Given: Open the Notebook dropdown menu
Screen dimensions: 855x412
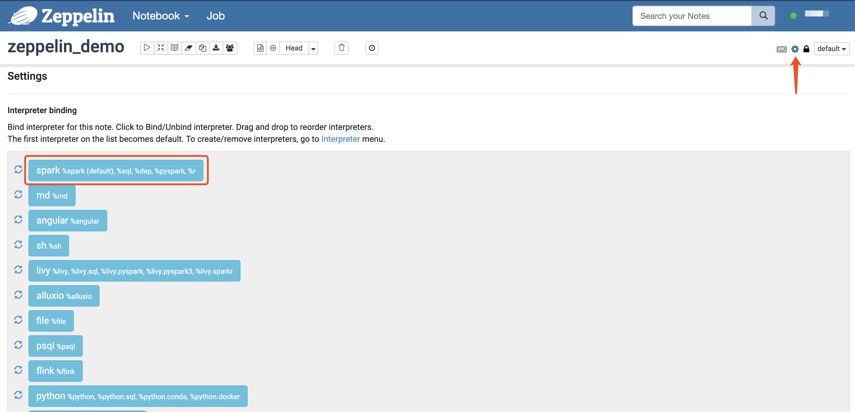Looking at the screenshot, I should (161, 16).
